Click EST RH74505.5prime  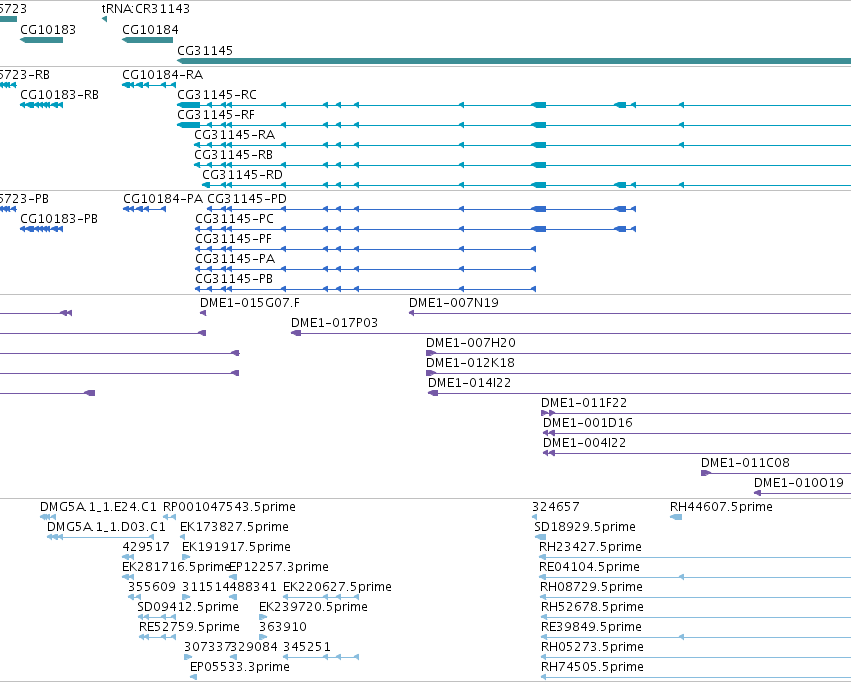[592, 667]
